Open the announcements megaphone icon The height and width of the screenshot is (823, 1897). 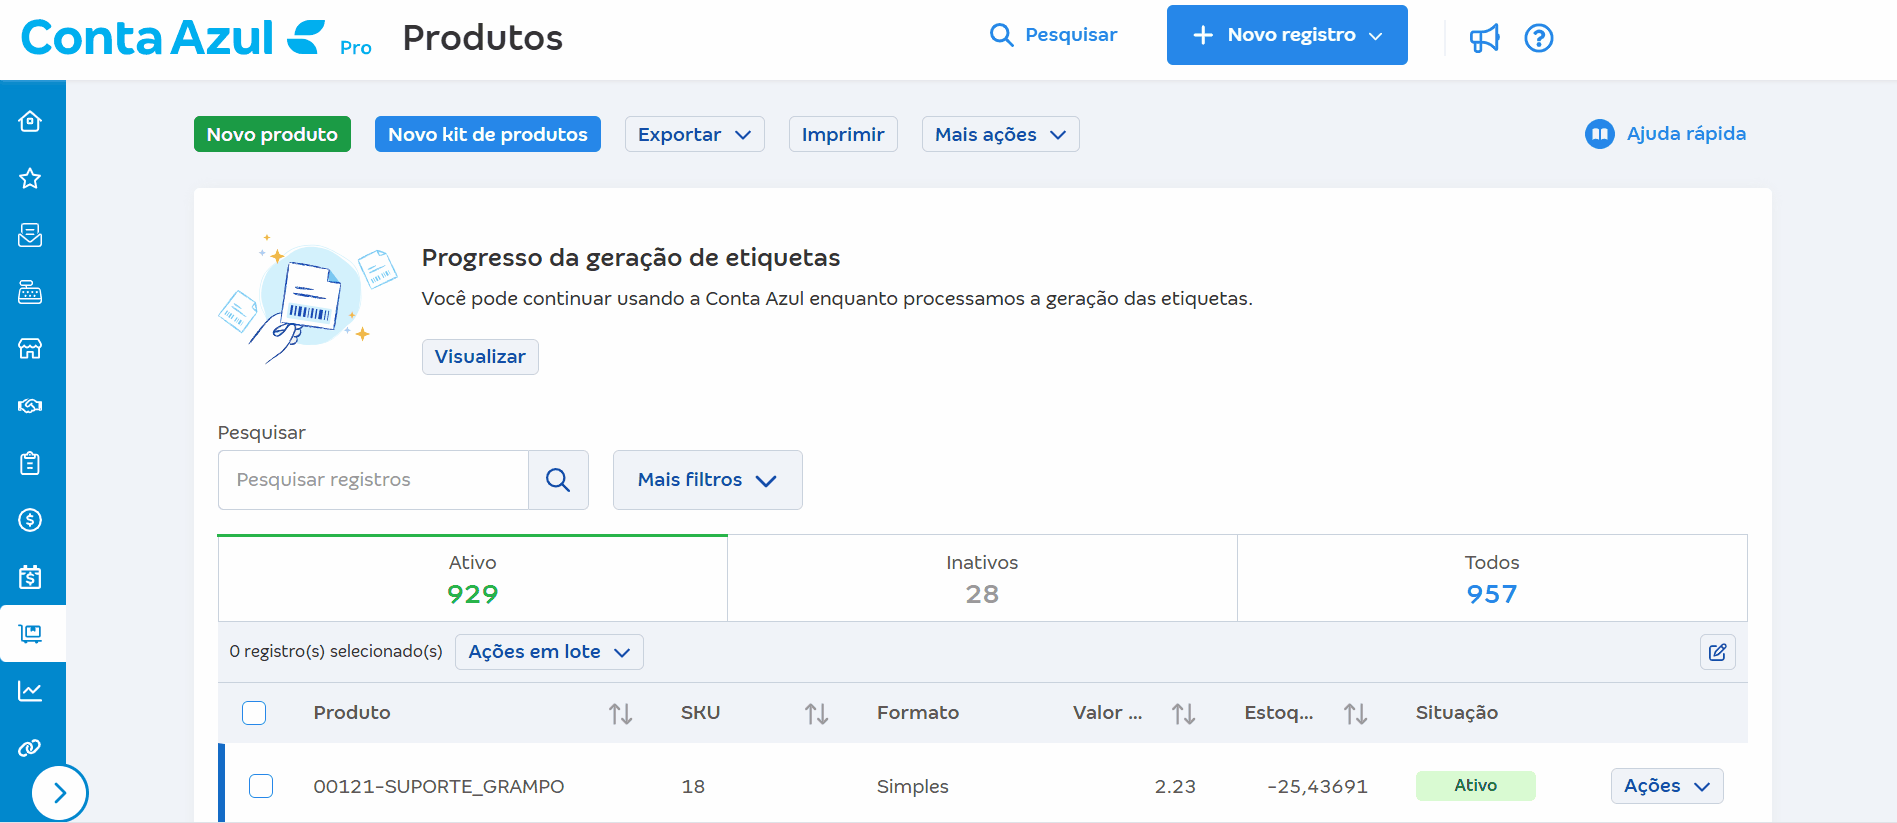coord(1484,38)
